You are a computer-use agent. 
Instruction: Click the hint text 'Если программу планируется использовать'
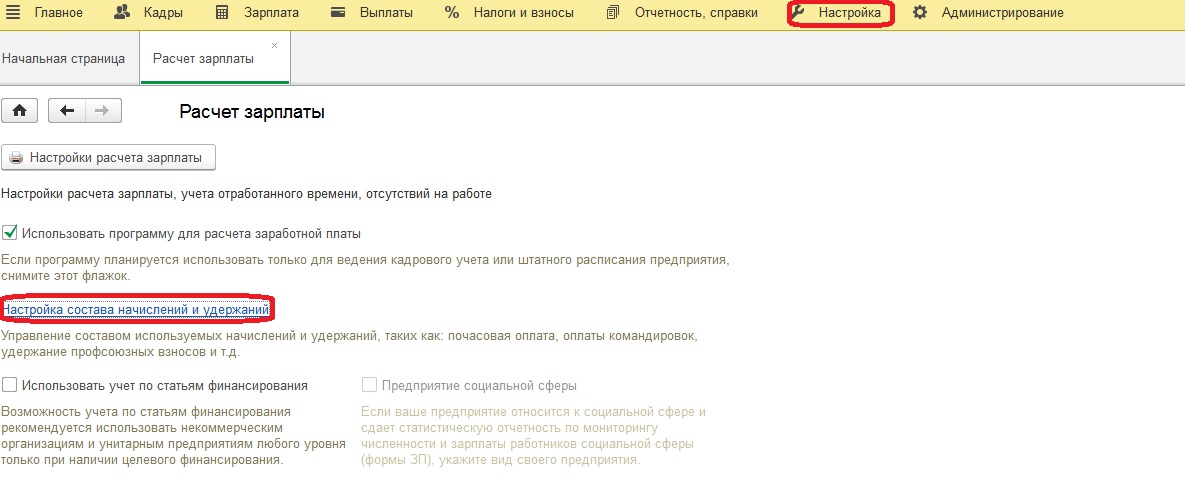365,268
